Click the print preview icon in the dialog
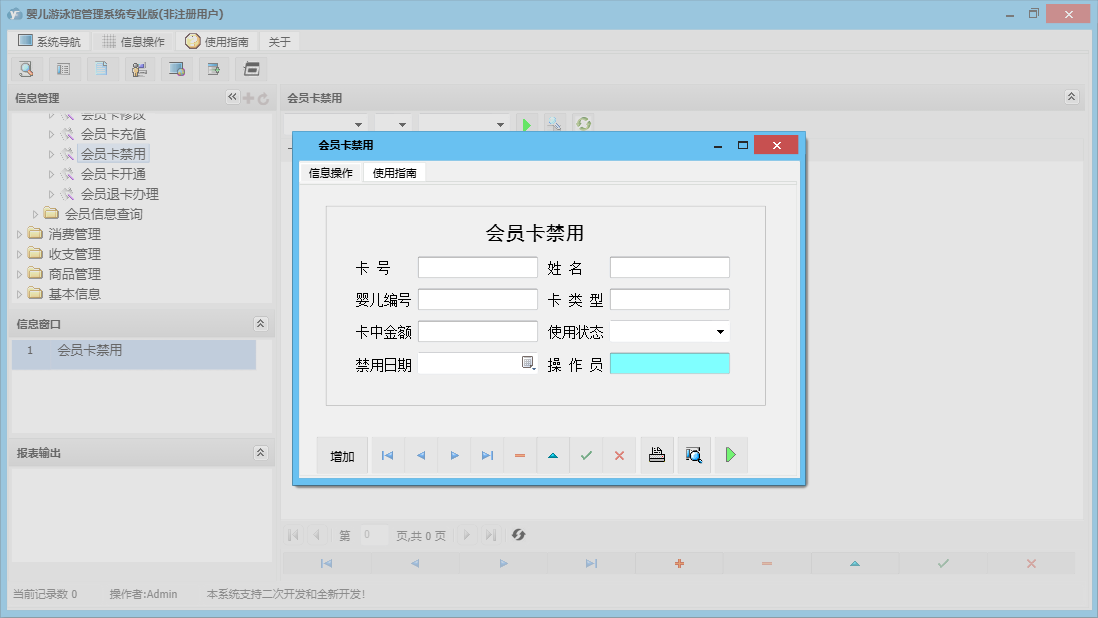The width and height of the screenshot is (1098, 618). [x=693, y=455]
